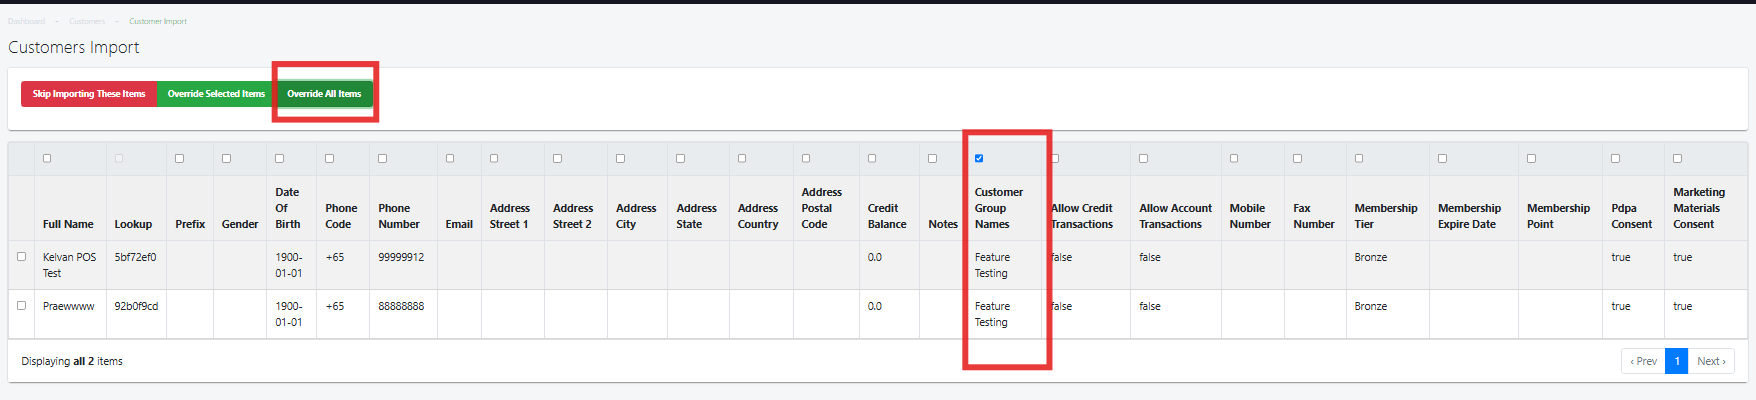Tick the Membership Point column checkbox
The width and height of the screenshot is (1756, 400).
1531,158
